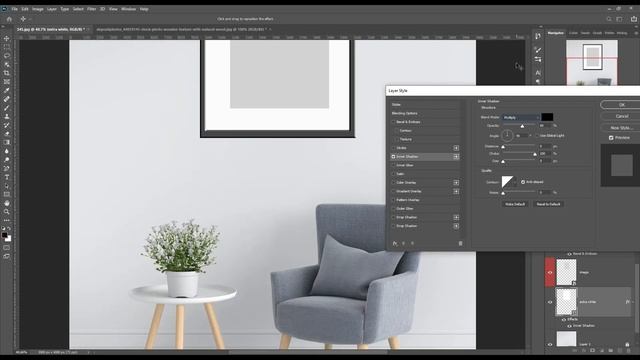Viewport: 640px width, 360px height.
Task: Enable the Bevel & Emboss checkbox
Action: (x=393, y=122)
